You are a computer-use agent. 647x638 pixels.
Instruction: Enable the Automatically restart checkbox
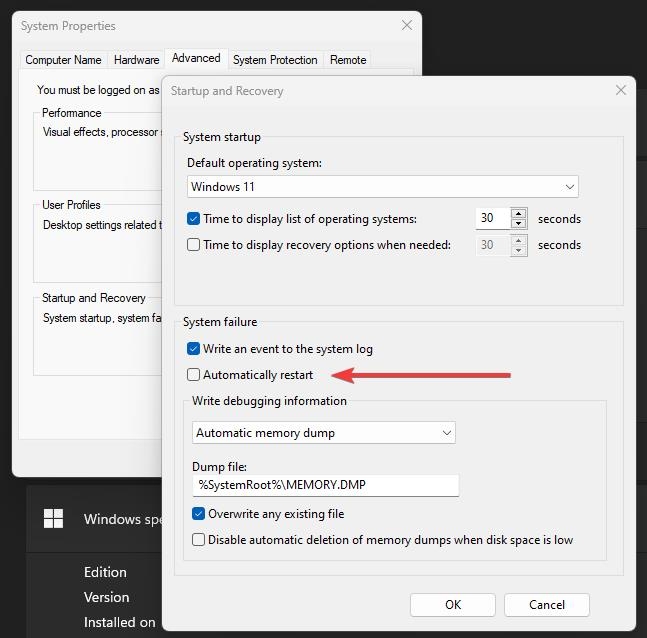click(x=193, y=375)
